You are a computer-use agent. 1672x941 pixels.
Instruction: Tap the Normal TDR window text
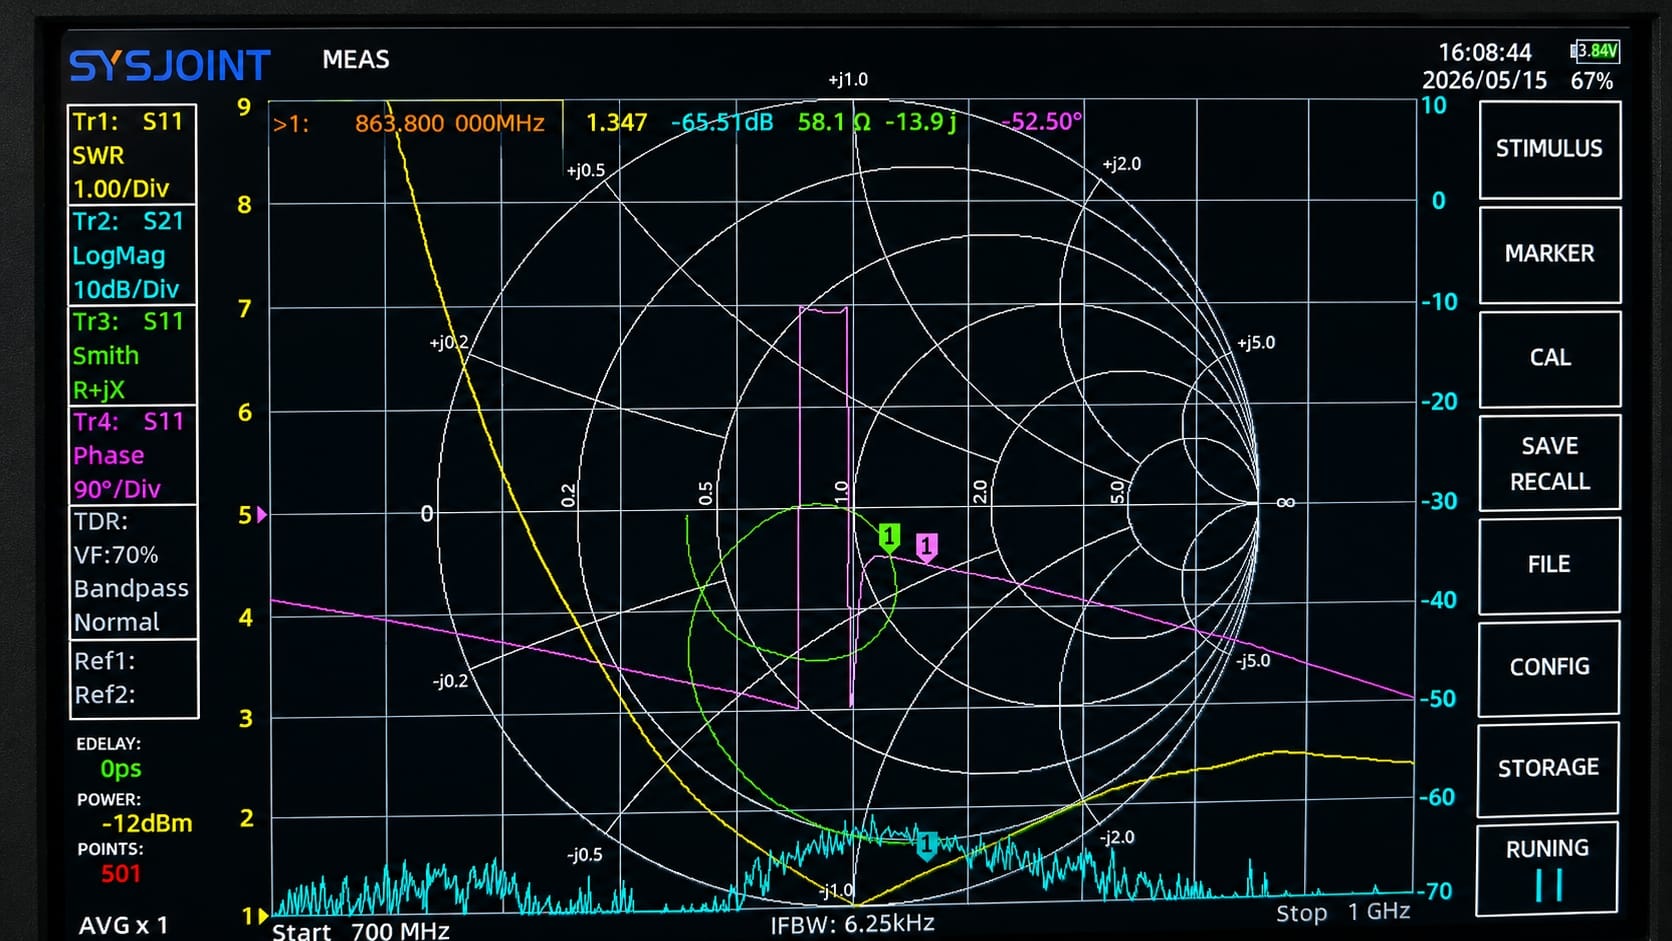116,622
